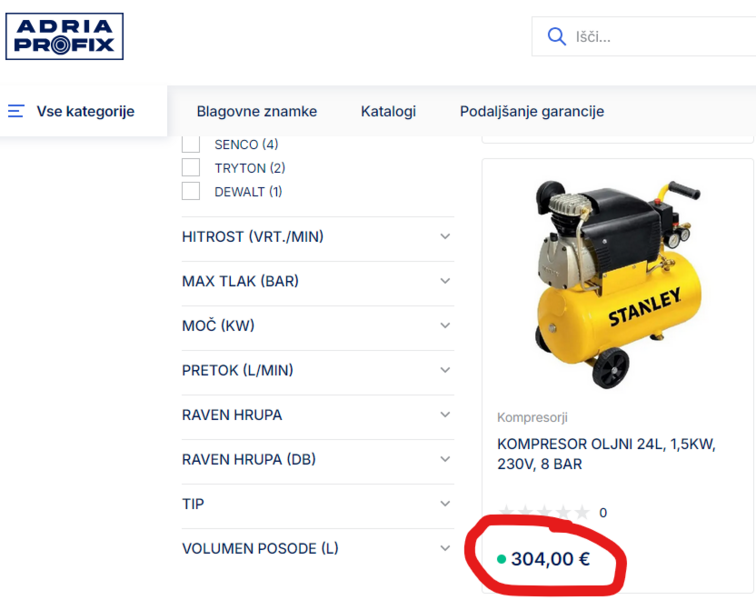Open the Vse kategorije hamburger menu icon

point(16,111)
